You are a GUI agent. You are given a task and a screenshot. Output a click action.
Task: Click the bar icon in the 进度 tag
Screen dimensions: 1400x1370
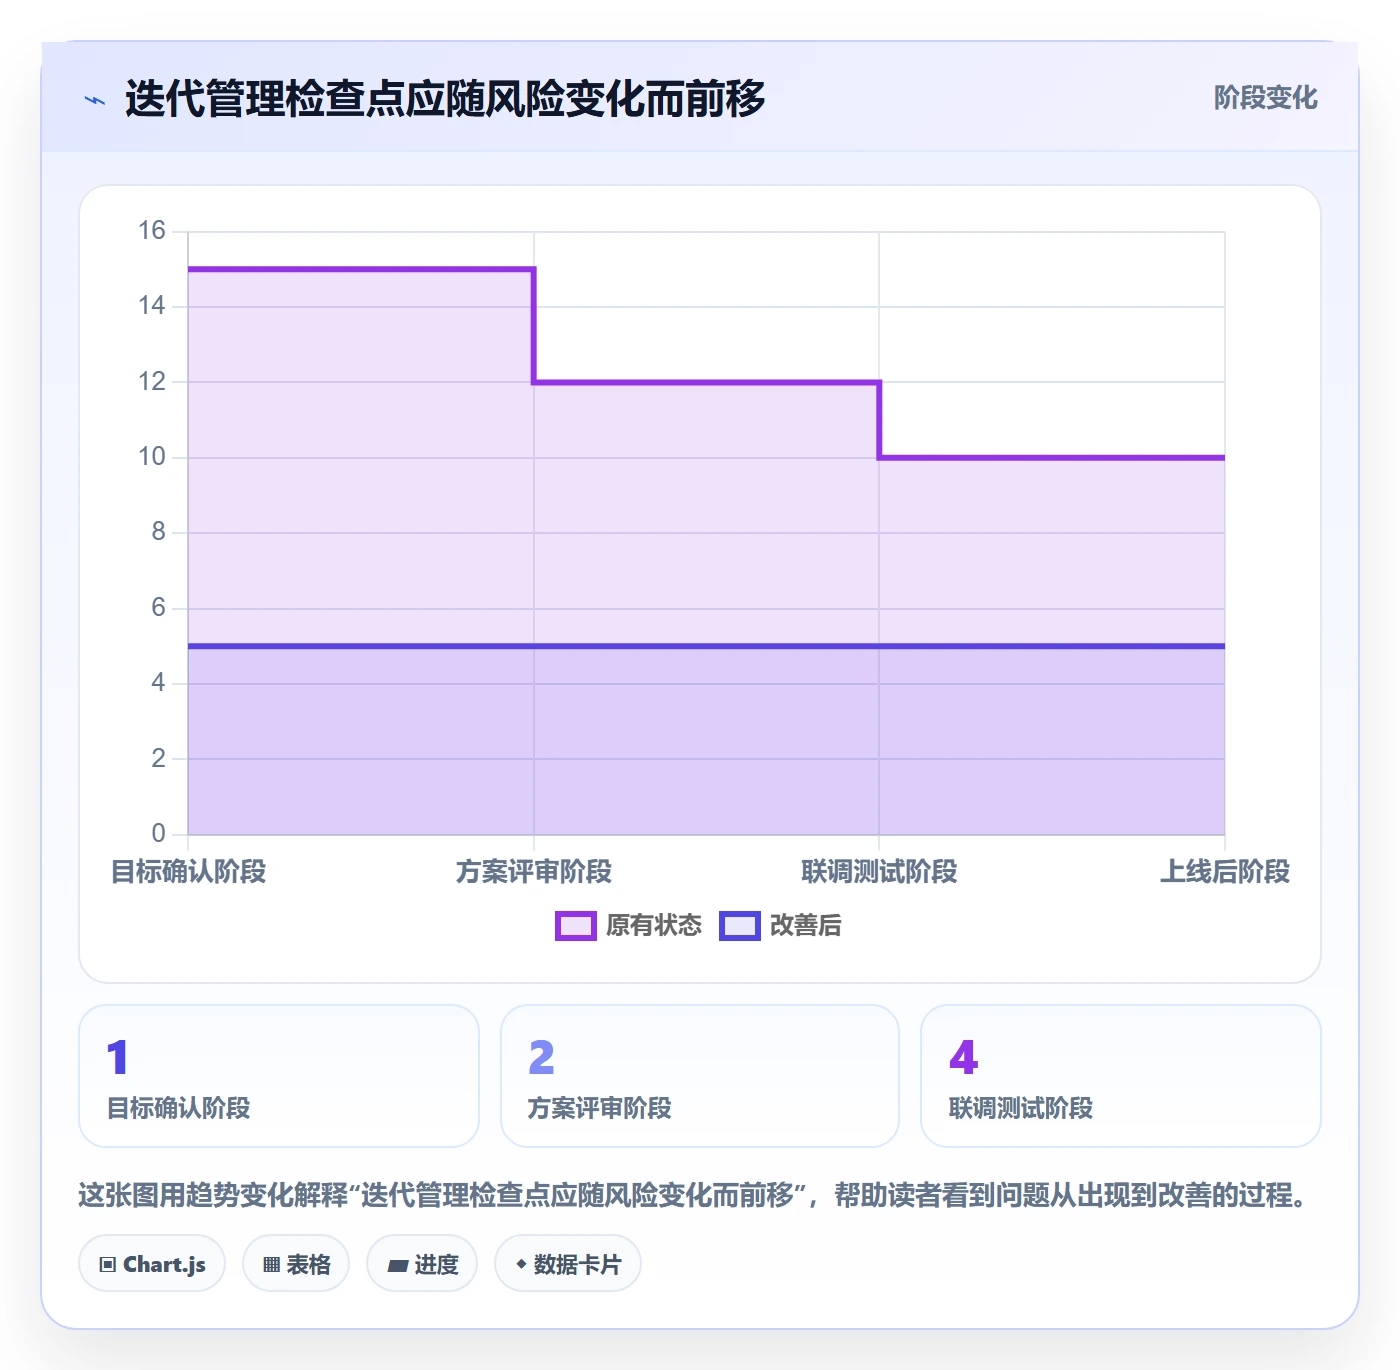point(397,1265)
